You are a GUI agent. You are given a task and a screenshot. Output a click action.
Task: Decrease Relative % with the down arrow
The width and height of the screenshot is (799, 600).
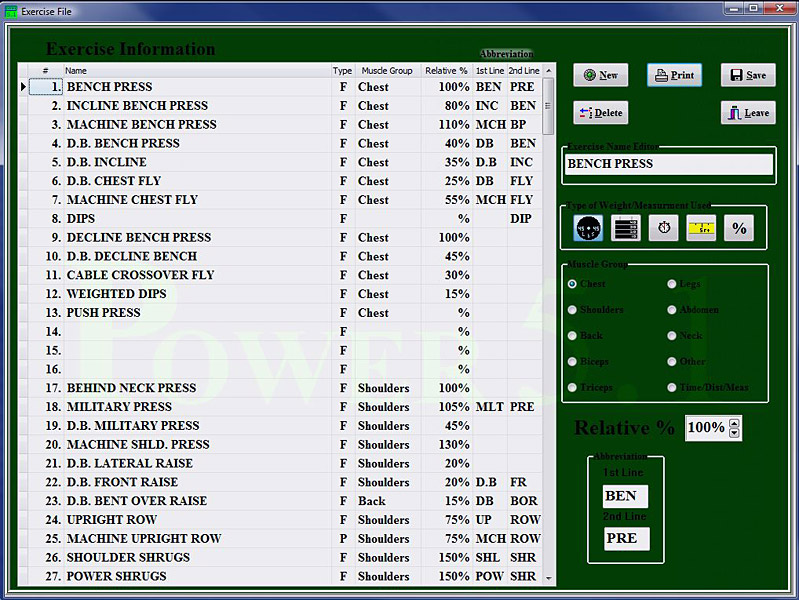[735, 433]
